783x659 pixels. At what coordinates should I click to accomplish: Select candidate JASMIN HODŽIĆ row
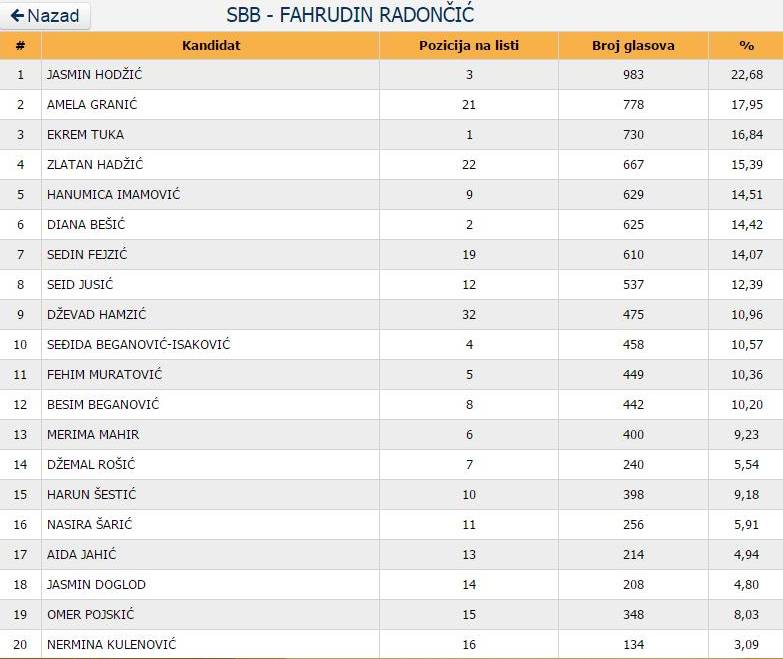[x=91, y=75]
